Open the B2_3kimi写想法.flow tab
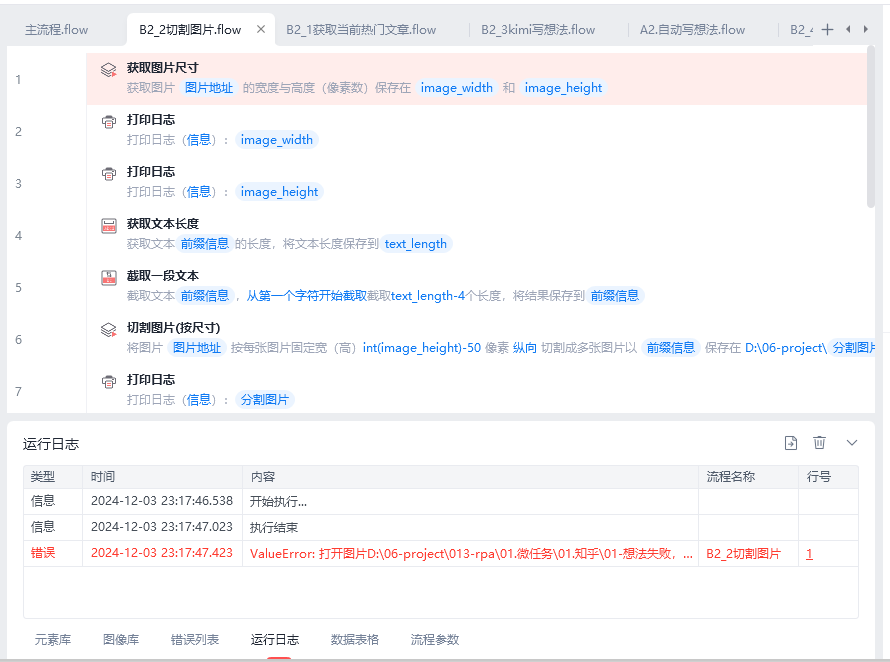 pos(537,30)
